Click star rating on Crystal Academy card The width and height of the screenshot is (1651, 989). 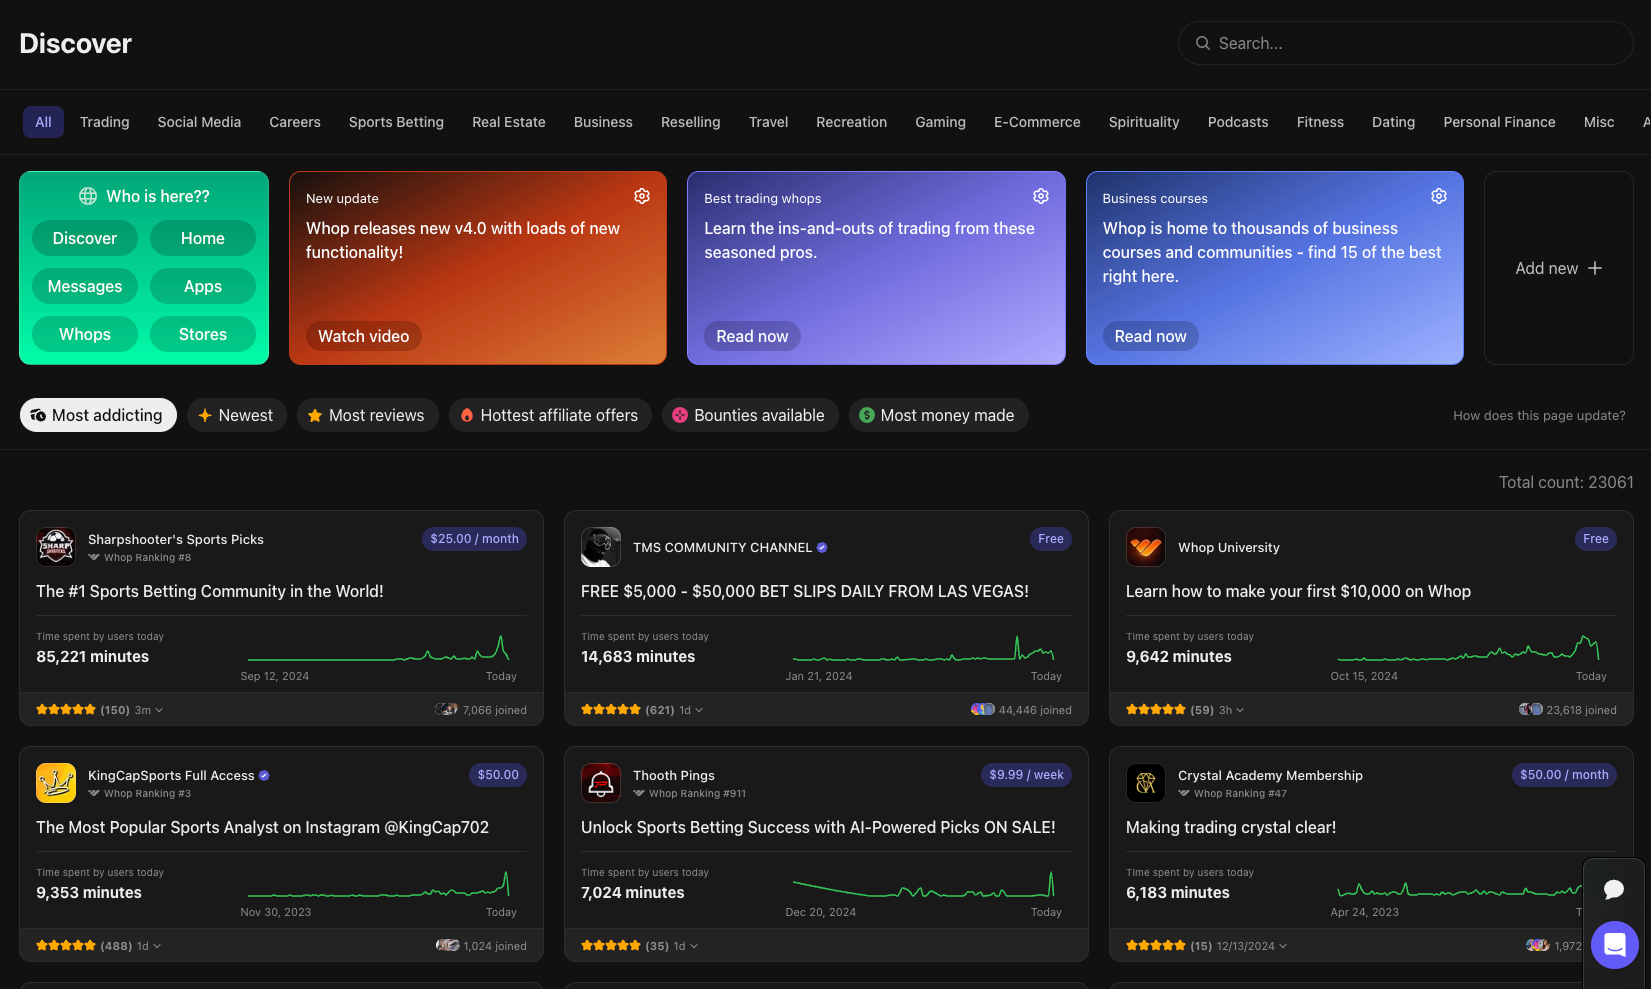(x=1156, y=946)
